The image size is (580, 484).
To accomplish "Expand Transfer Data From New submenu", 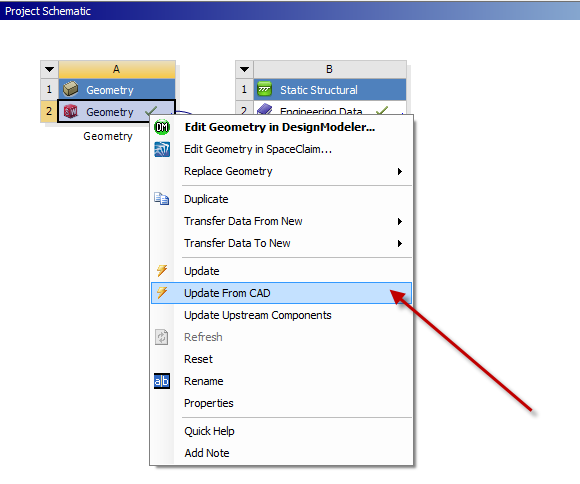I will [x=399, y=221].
